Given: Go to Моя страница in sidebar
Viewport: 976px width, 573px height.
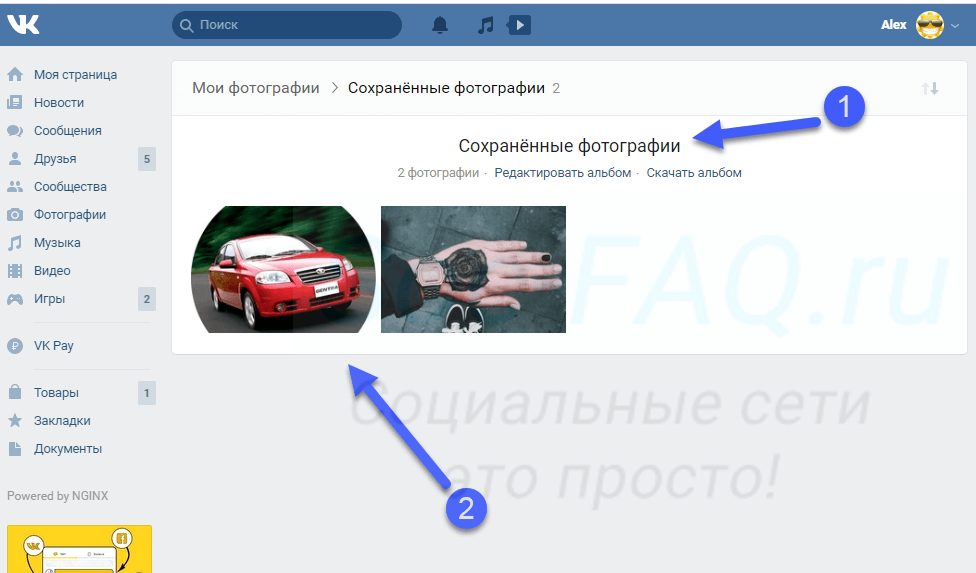Looking at the screenshot, I should coord(75,75).
